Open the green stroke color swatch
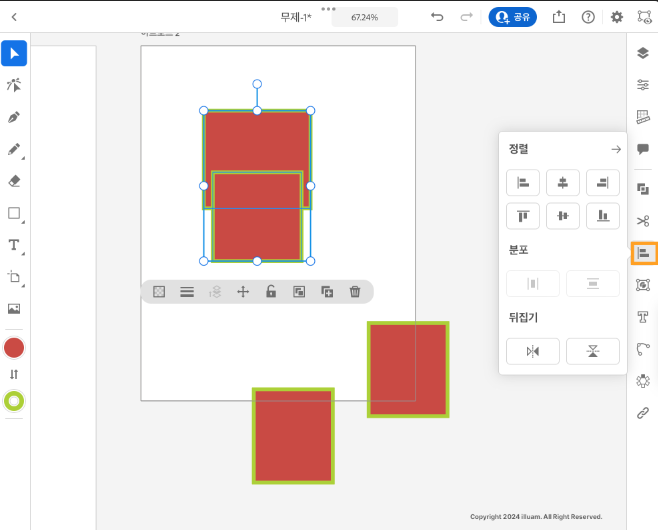This screenshot has height=530, width=658. click(14, 401)
